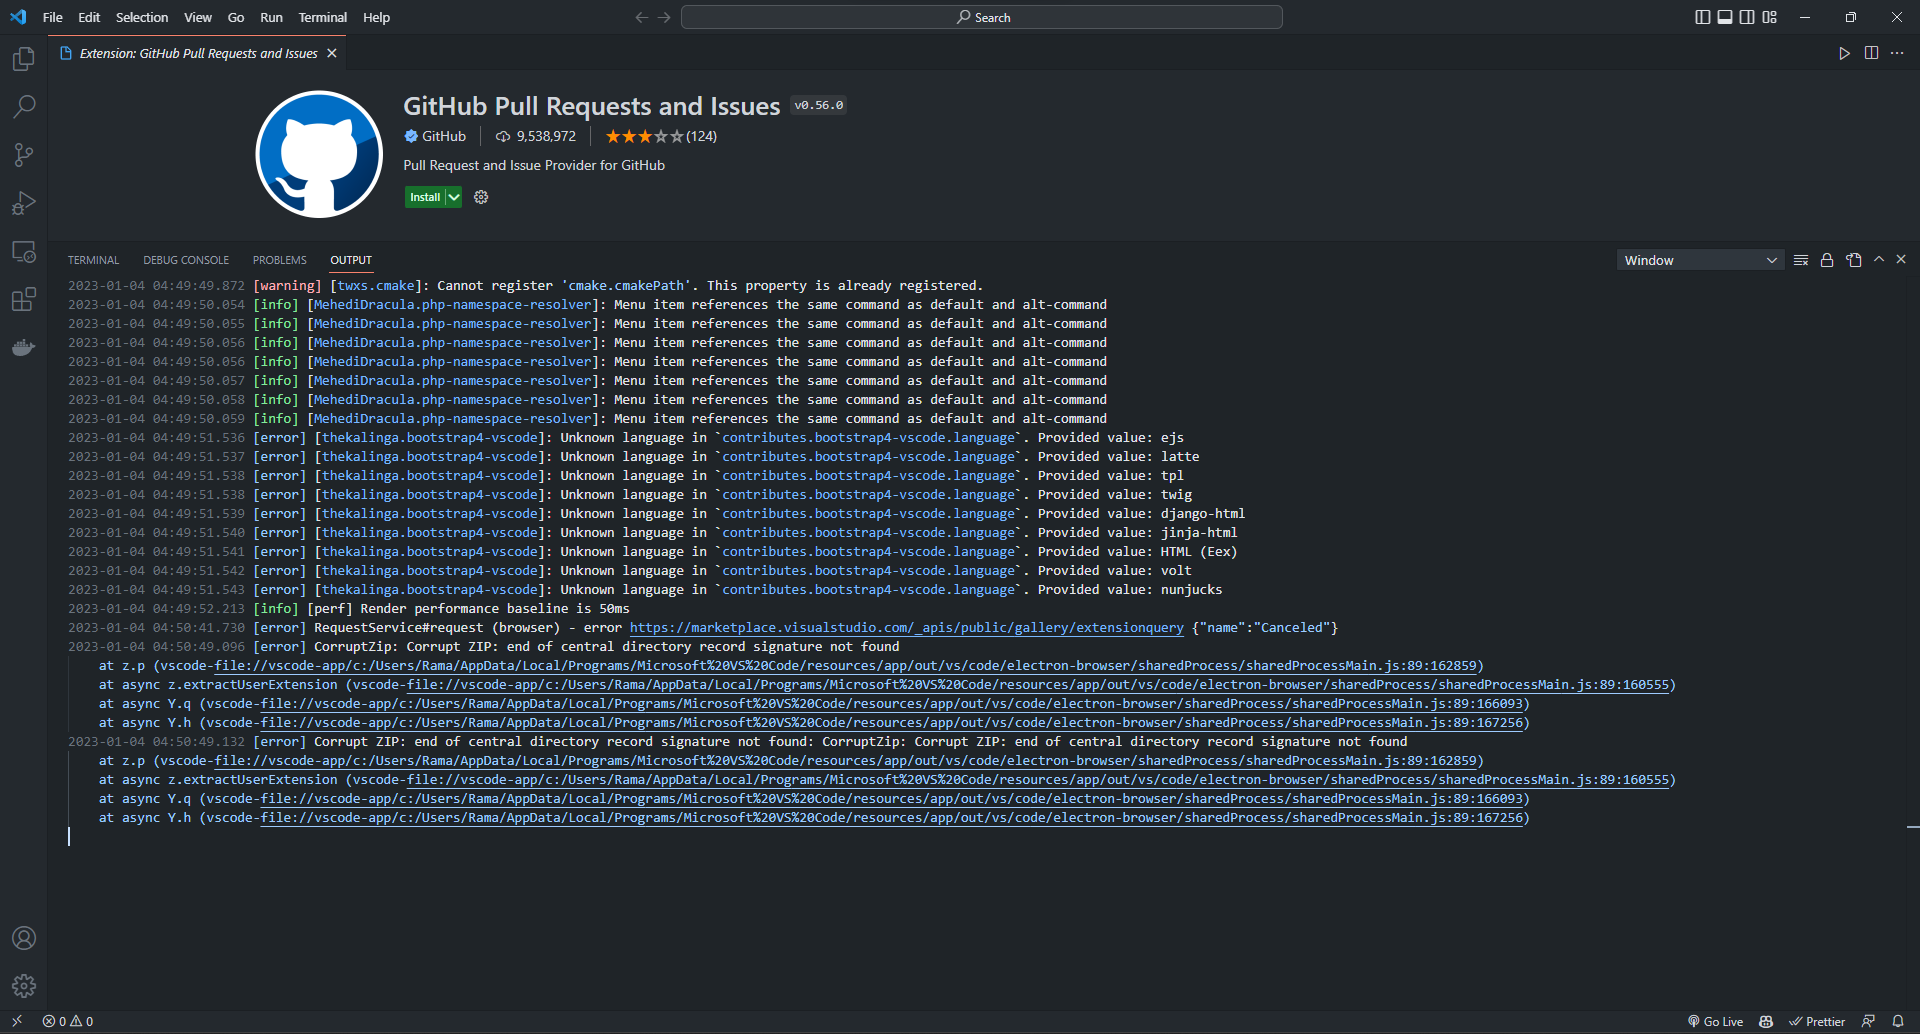
Task: Open the Search view in activity bar
Action: tap(23, 107)
